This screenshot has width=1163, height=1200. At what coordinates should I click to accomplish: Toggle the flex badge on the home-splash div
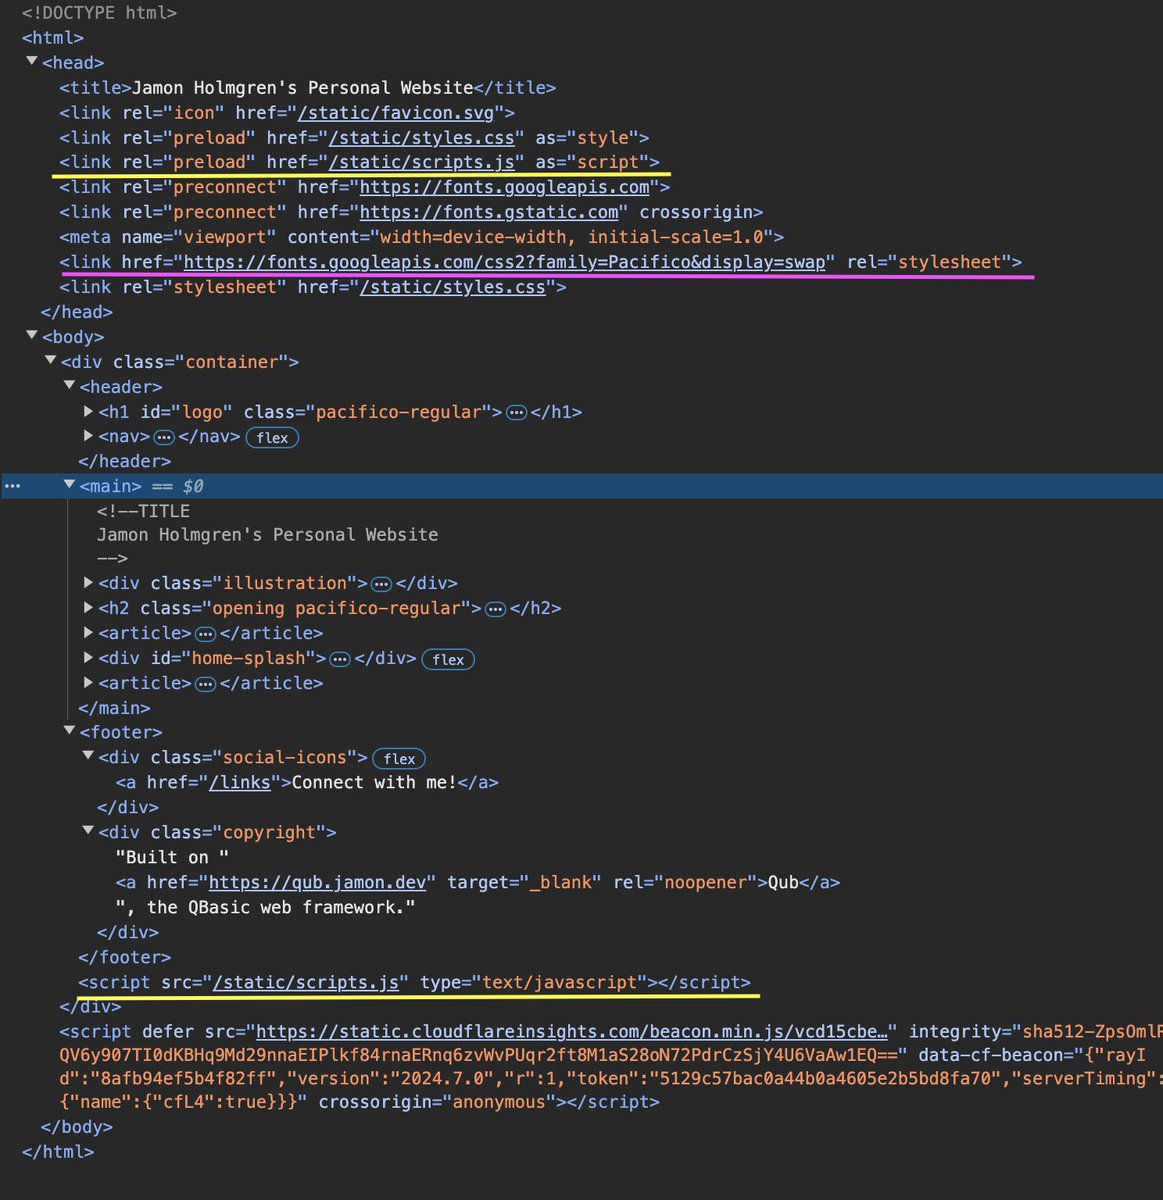pos(448,660)
